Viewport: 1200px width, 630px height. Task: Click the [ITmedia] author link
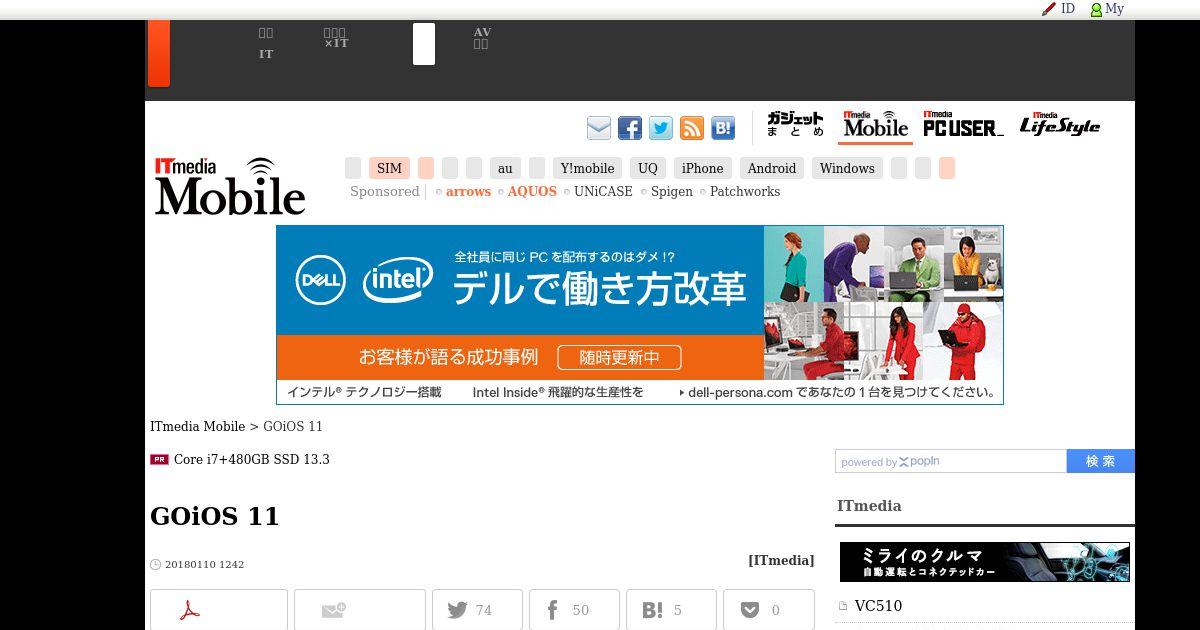pos(781,561)
